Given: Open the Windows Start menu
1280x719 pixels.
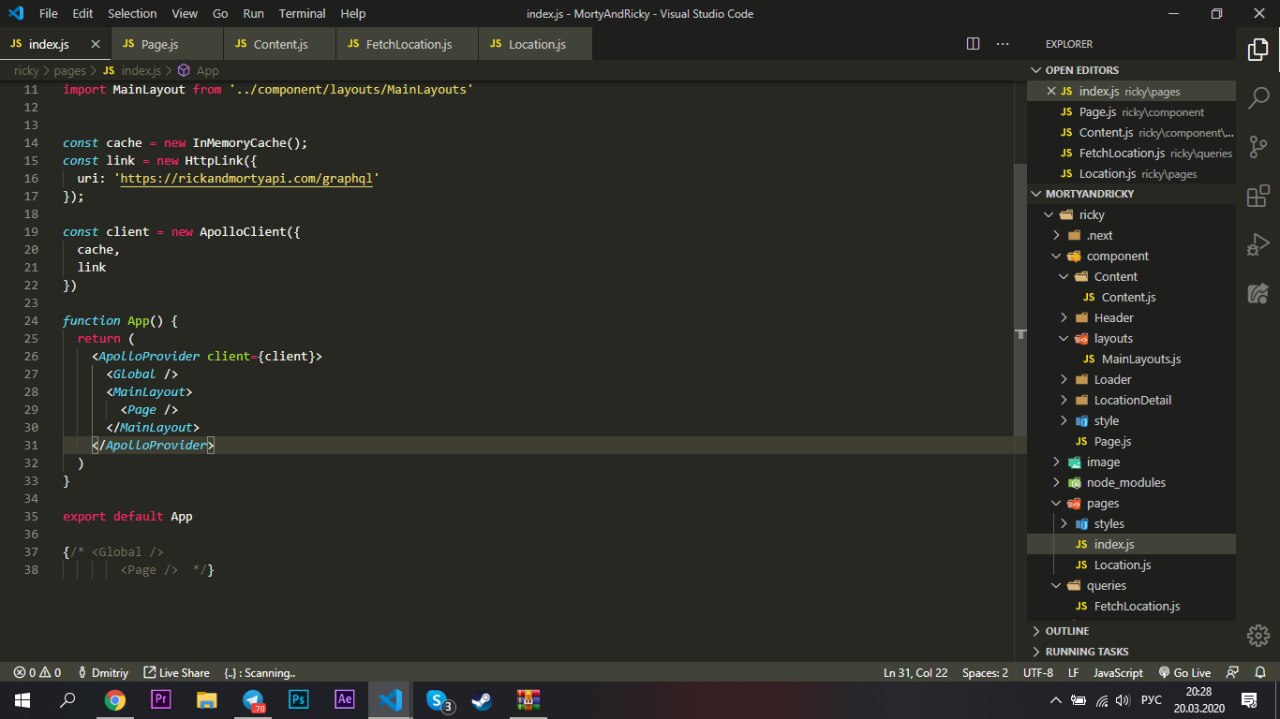Looking at the screenshot, I should coord(21,700).
